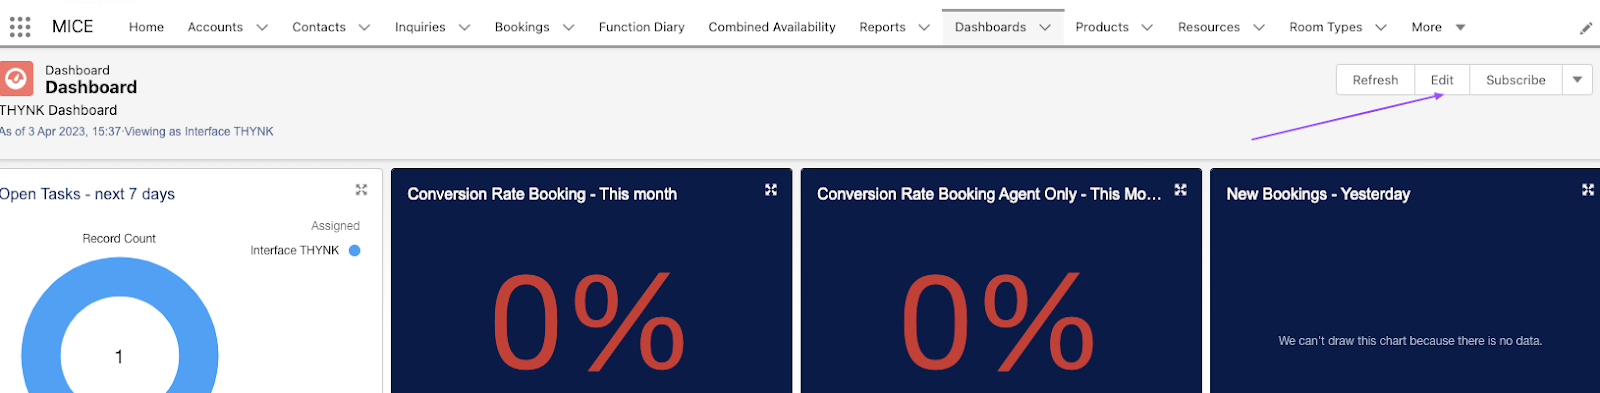Expand New Bookings - Yesterday chart

pyautogui.click(x=1588, y=190)
